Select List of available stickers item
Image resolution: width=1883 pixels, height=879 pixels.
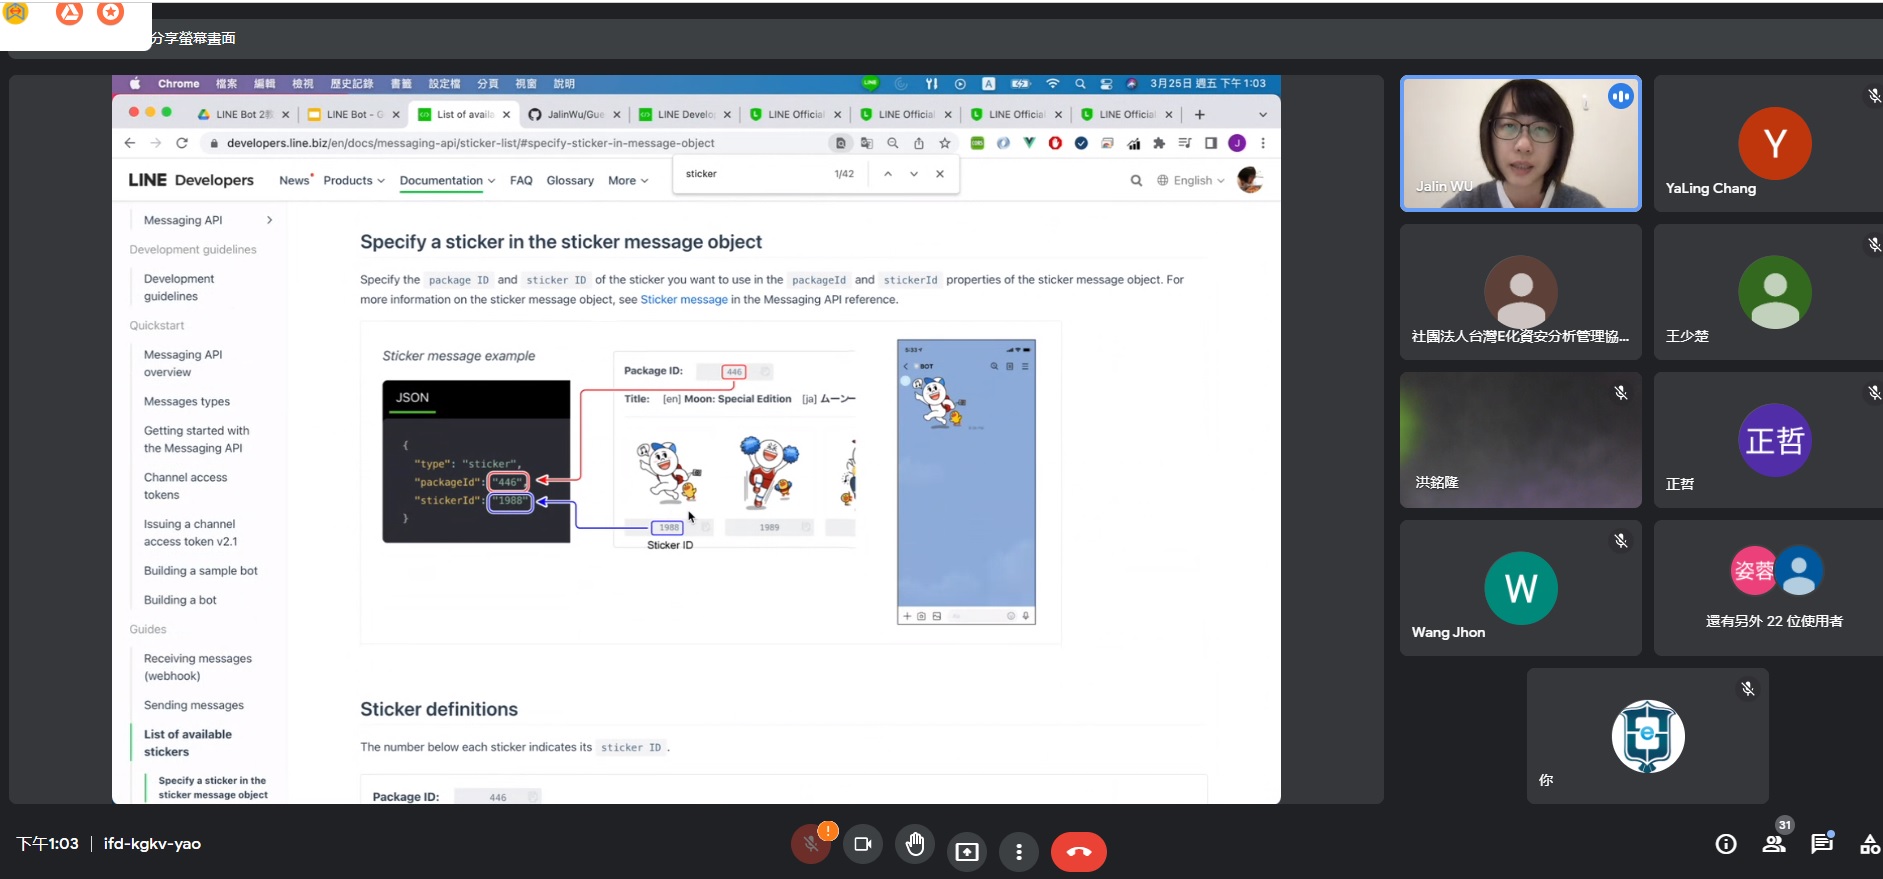pyautogui.click(x=188, y=743)
